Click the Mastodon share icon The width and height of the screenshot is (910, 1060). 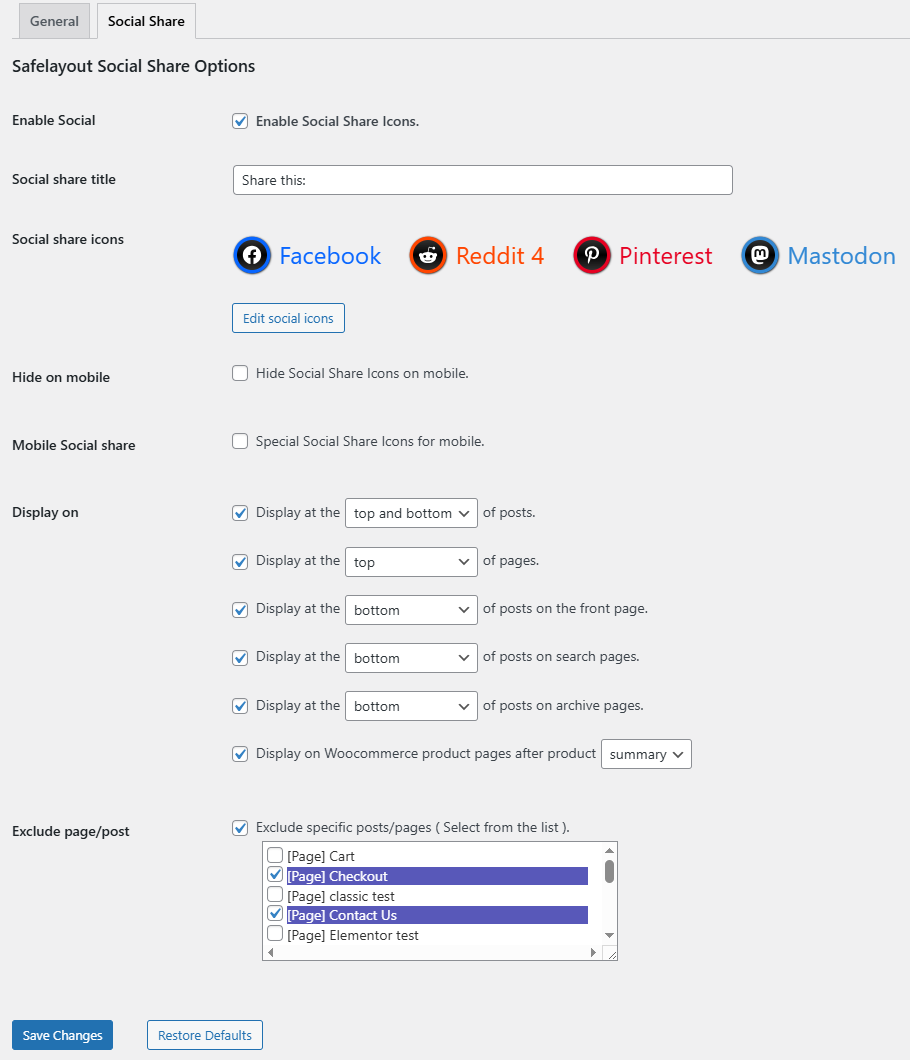coord(760,256)
